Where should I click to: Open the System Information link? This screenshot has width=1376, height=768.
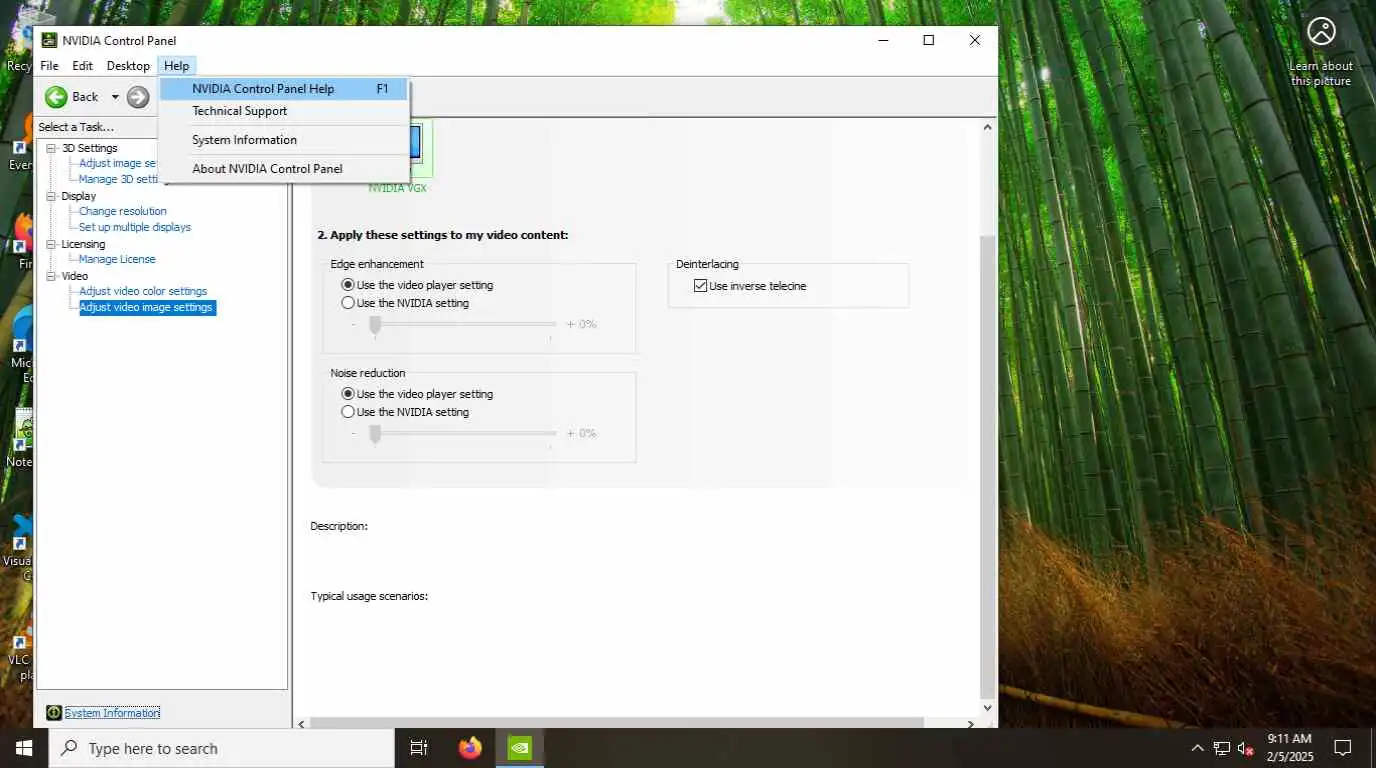[x=112, y=713]
